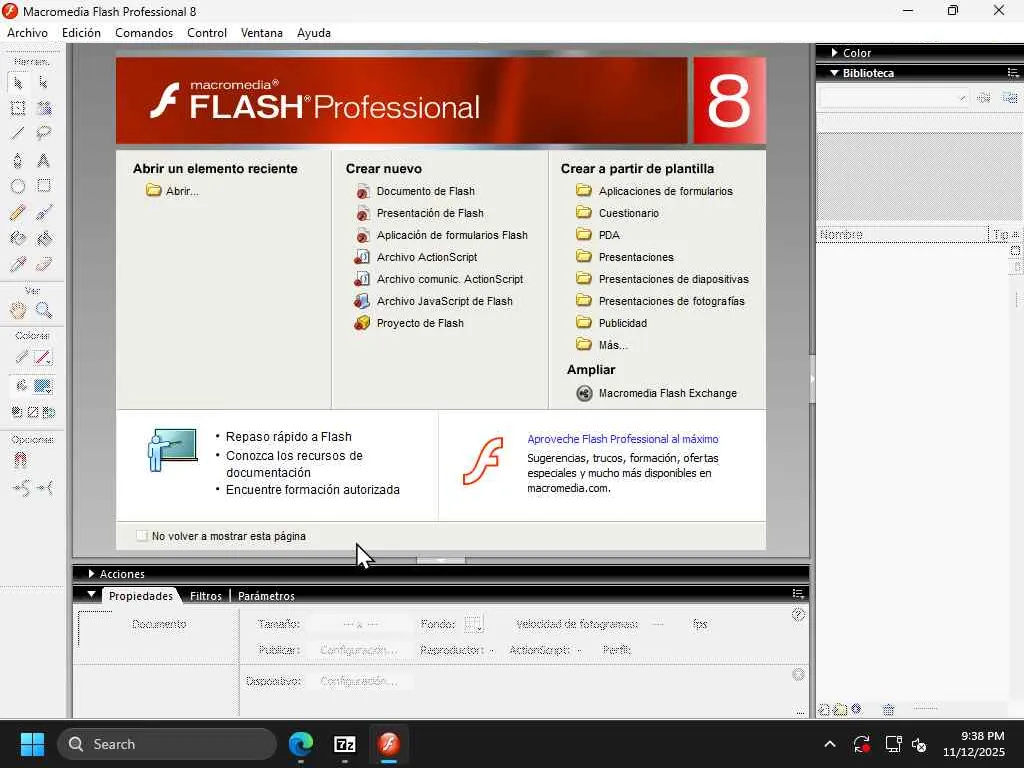Select the Rectangle tool

43,186
